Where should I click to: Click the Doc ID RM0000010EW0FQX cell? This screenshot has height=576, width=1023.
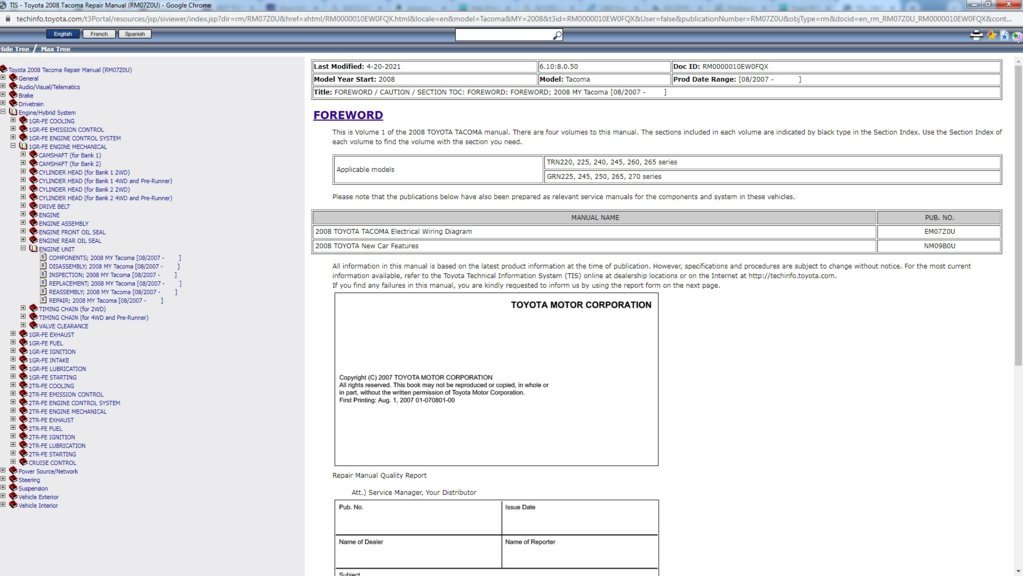(836, 67)
